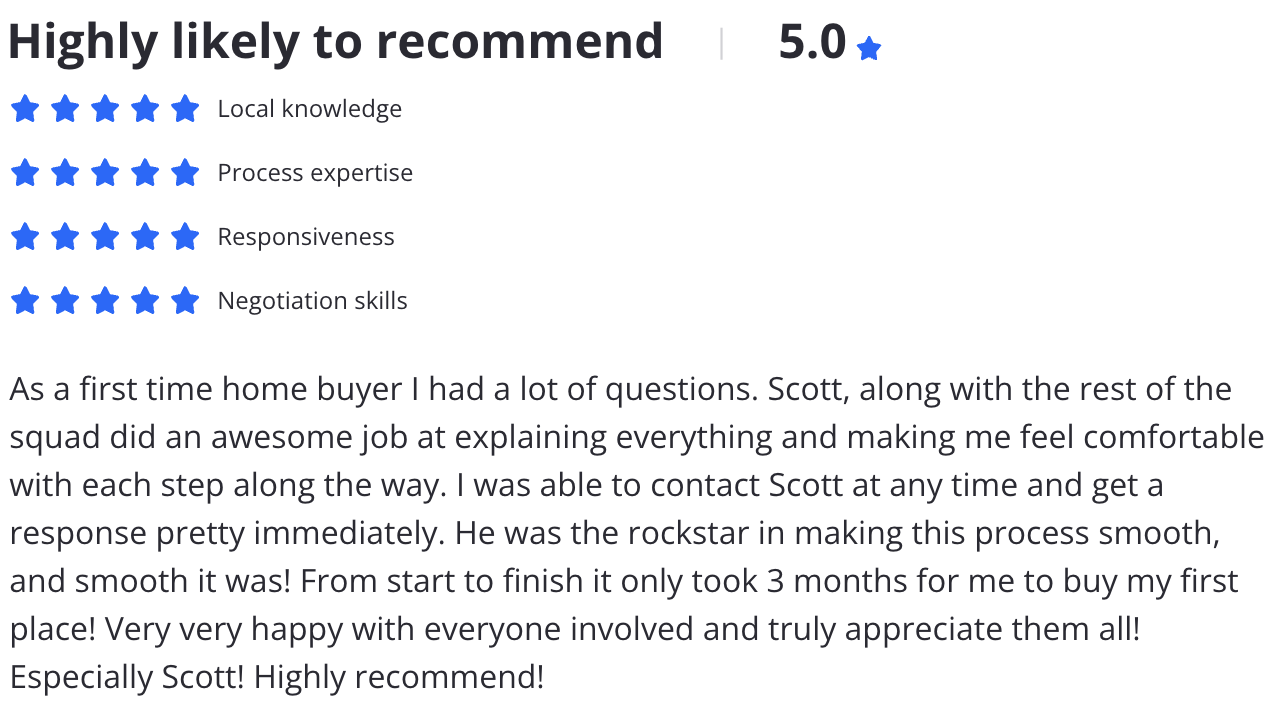
Task: Click the Negotiation skills label
Action: pyautogui.click(x=313, y=301)
